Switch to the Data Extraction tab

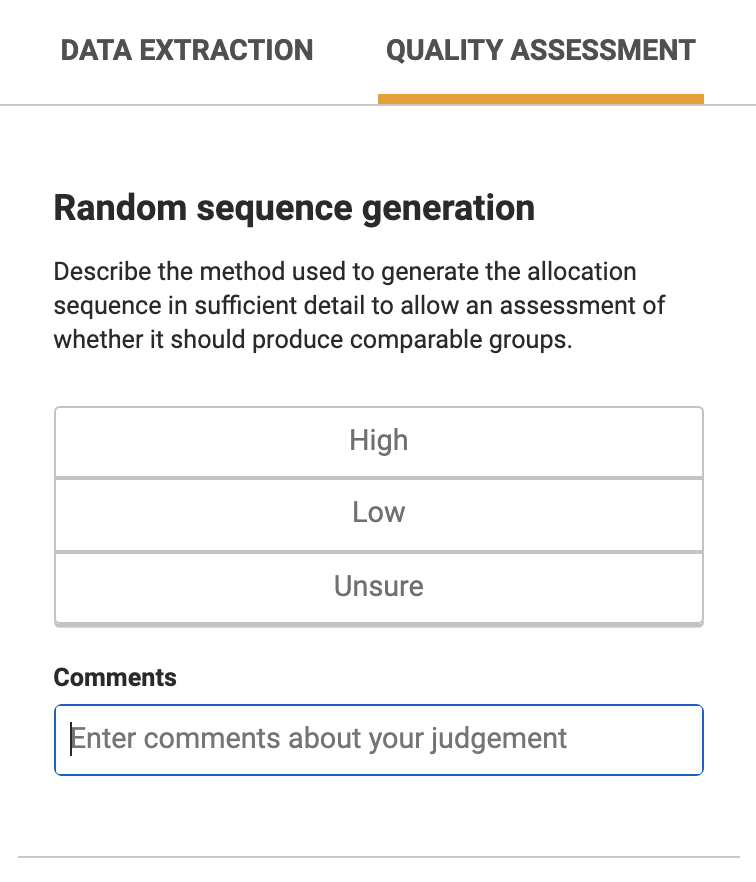pos(187,50)
